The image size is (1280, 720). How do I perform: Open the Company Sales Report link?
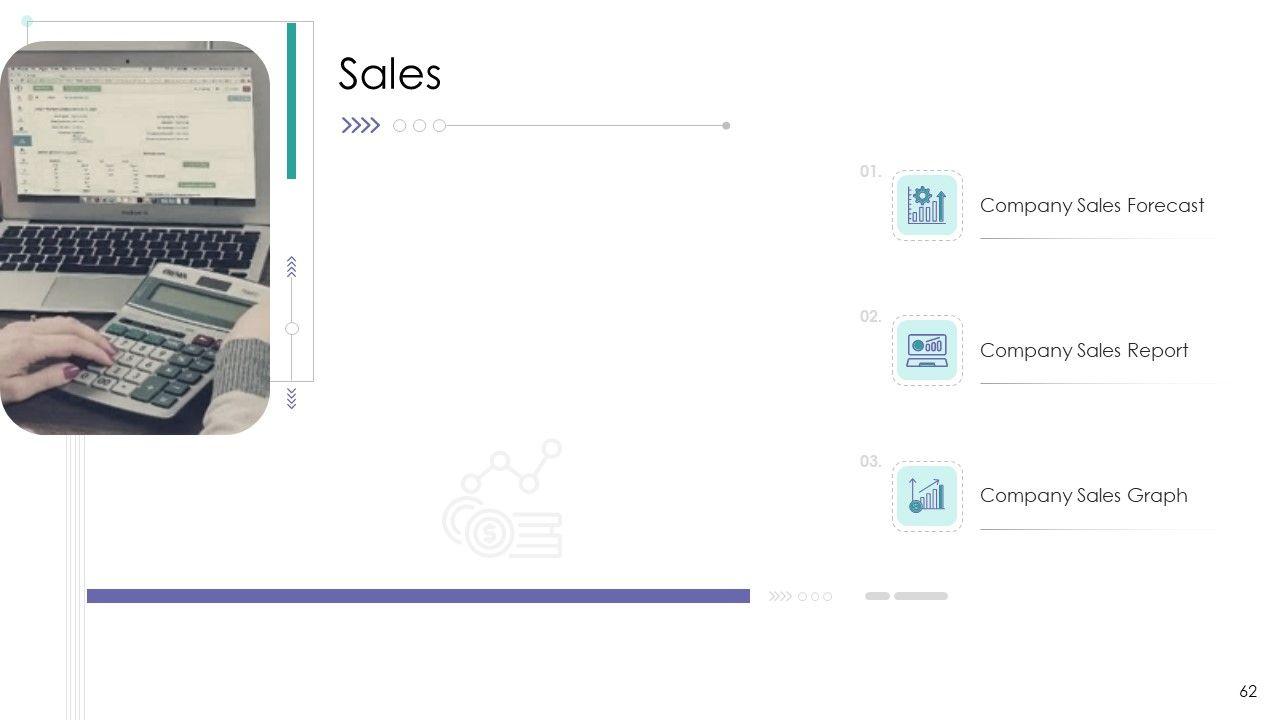pyautogui.click(x=1083, y=351)
